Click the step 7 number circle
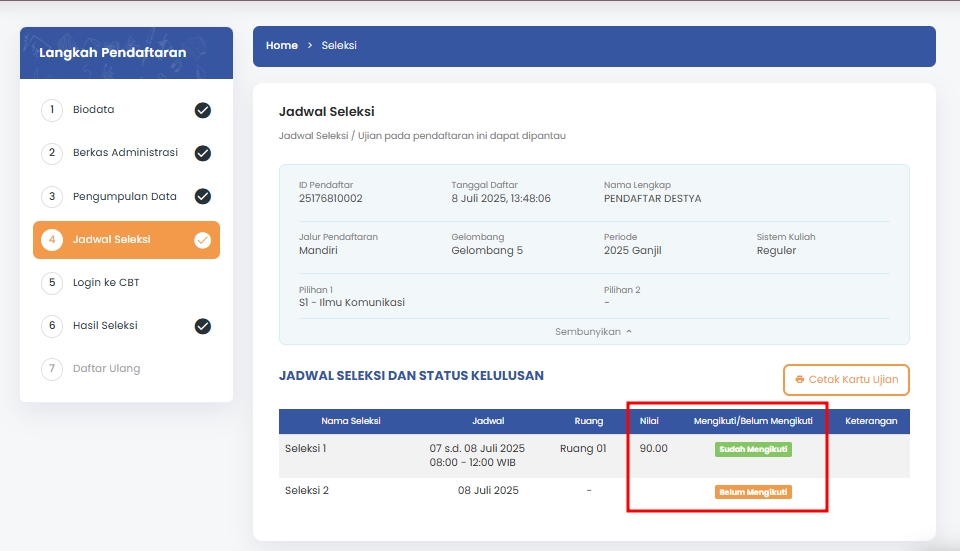The height and width of the screenshot is (551, 960). (52, 369)
